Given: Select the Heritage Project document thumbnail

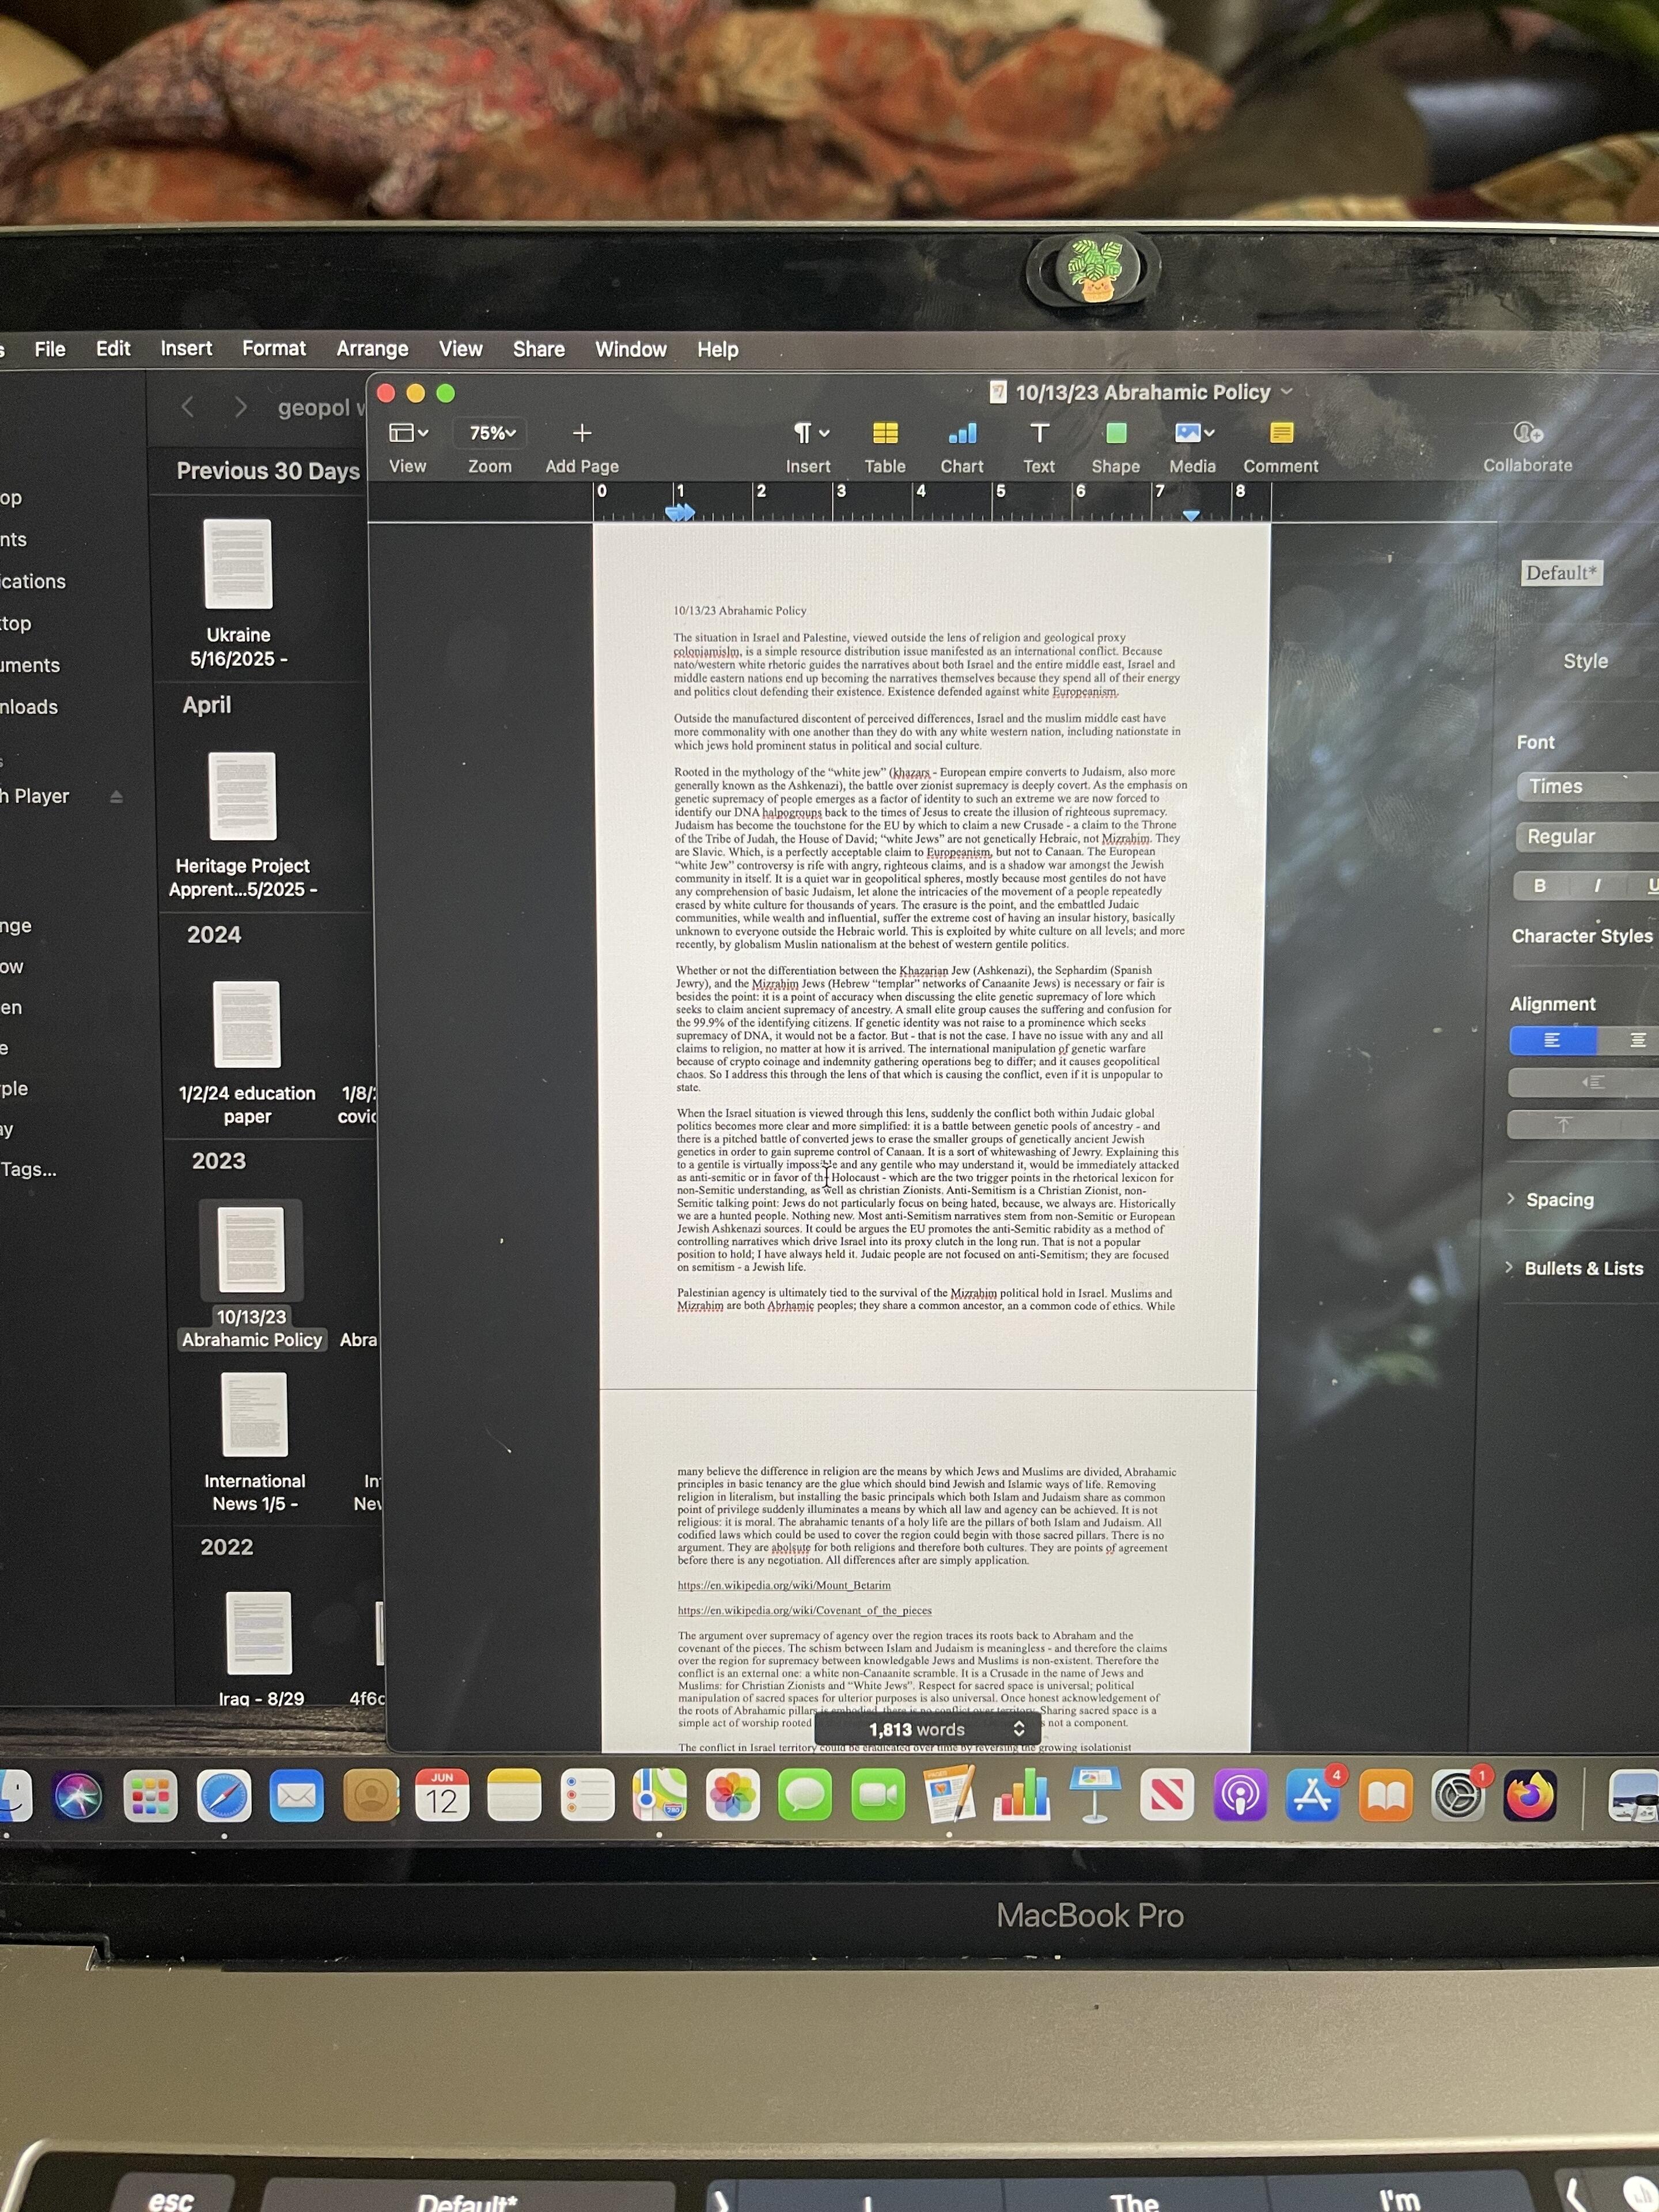Looking at the screenshot, I should (x=242, y=796).
